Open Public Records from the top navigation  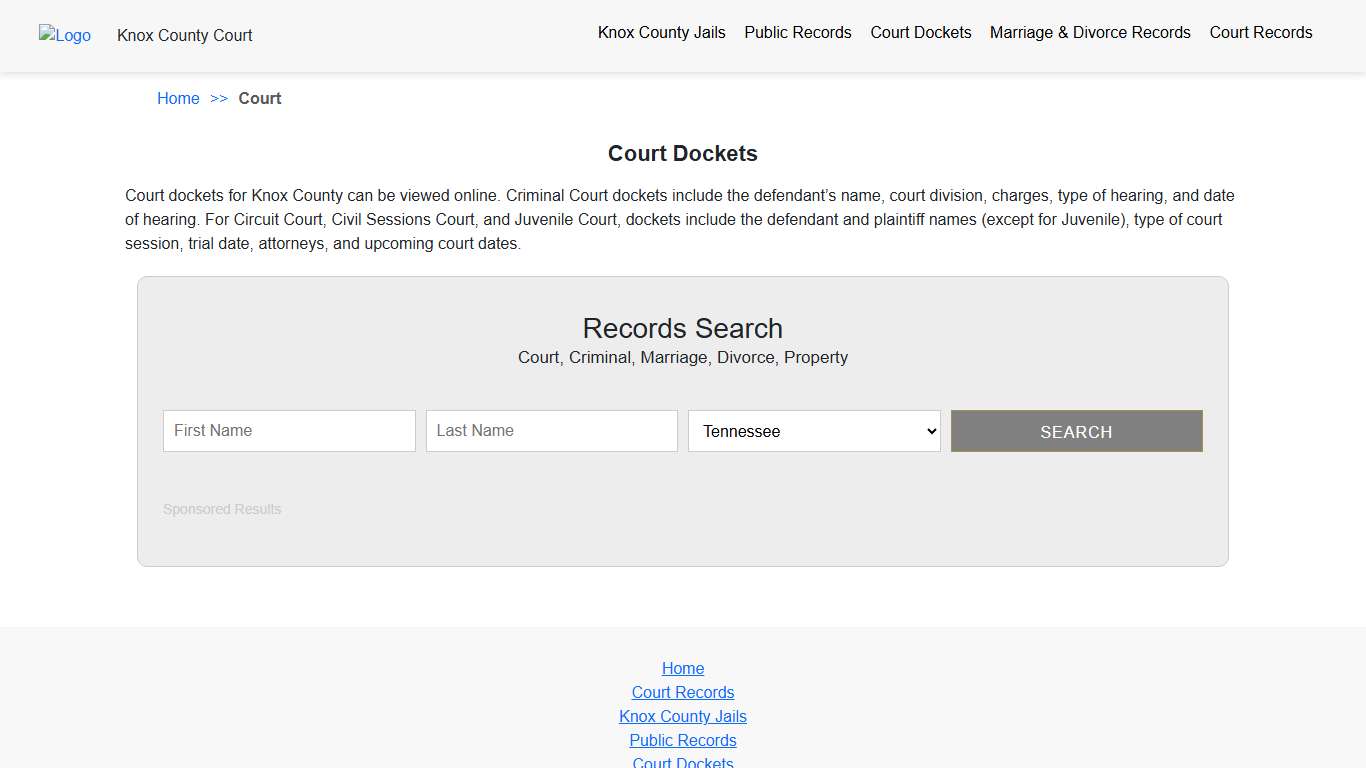tap(797, 32)
